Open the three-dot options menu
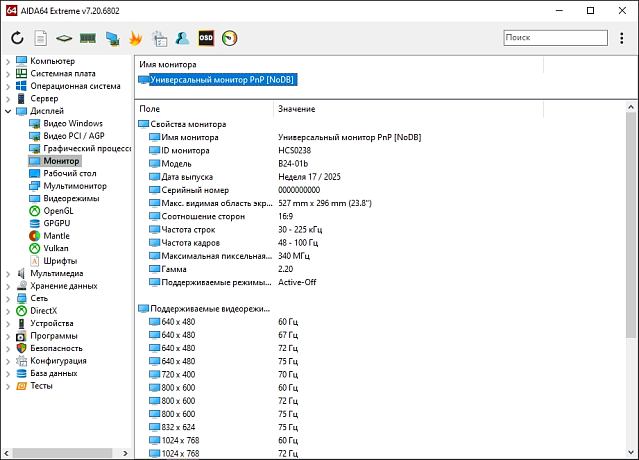The image size is (639, 460). pos(622,38)
